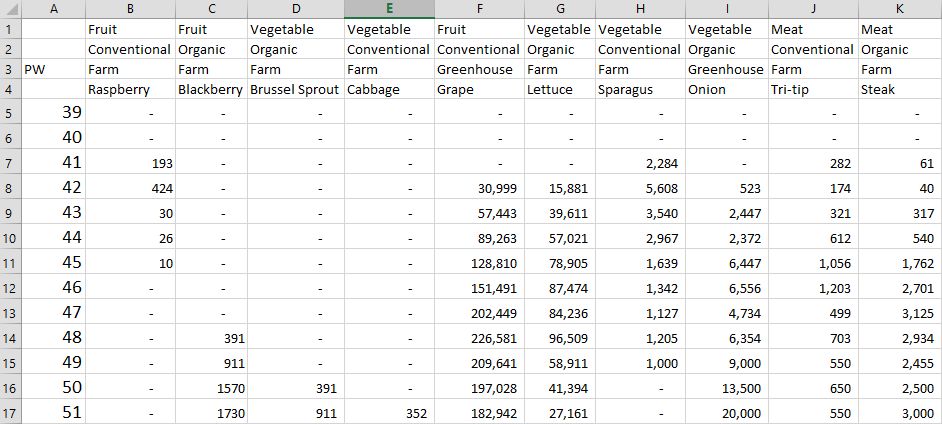Click the Select All corner triangle
This screenshot has width=942, height=424.
11,9
